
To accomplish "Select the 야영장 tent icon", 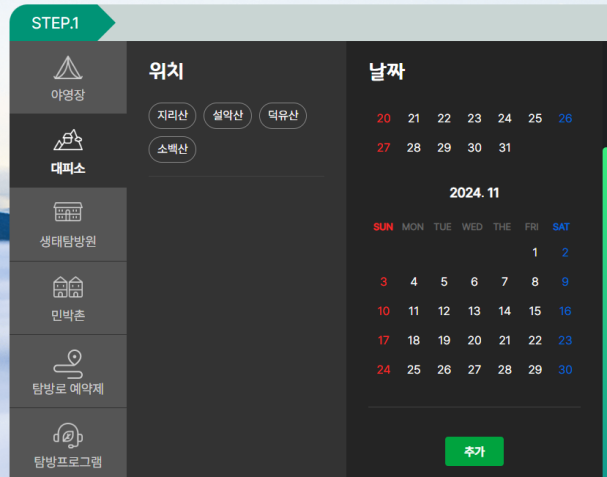I will pyautogui.click(x=68, y=68).
